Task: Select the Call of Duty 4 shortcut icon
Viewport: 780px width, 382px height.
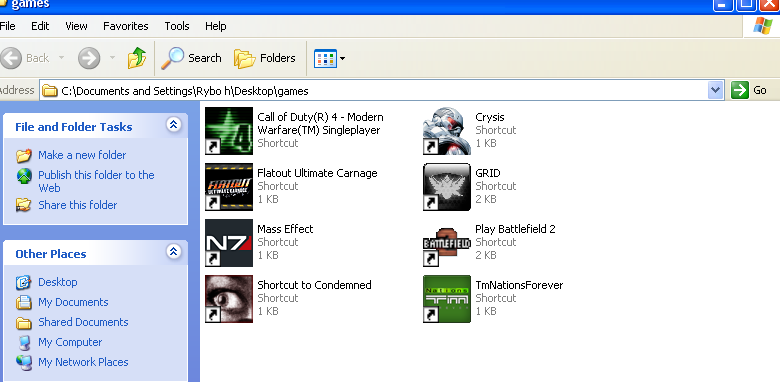Action: pyautogui.click(x=229, y=131)
